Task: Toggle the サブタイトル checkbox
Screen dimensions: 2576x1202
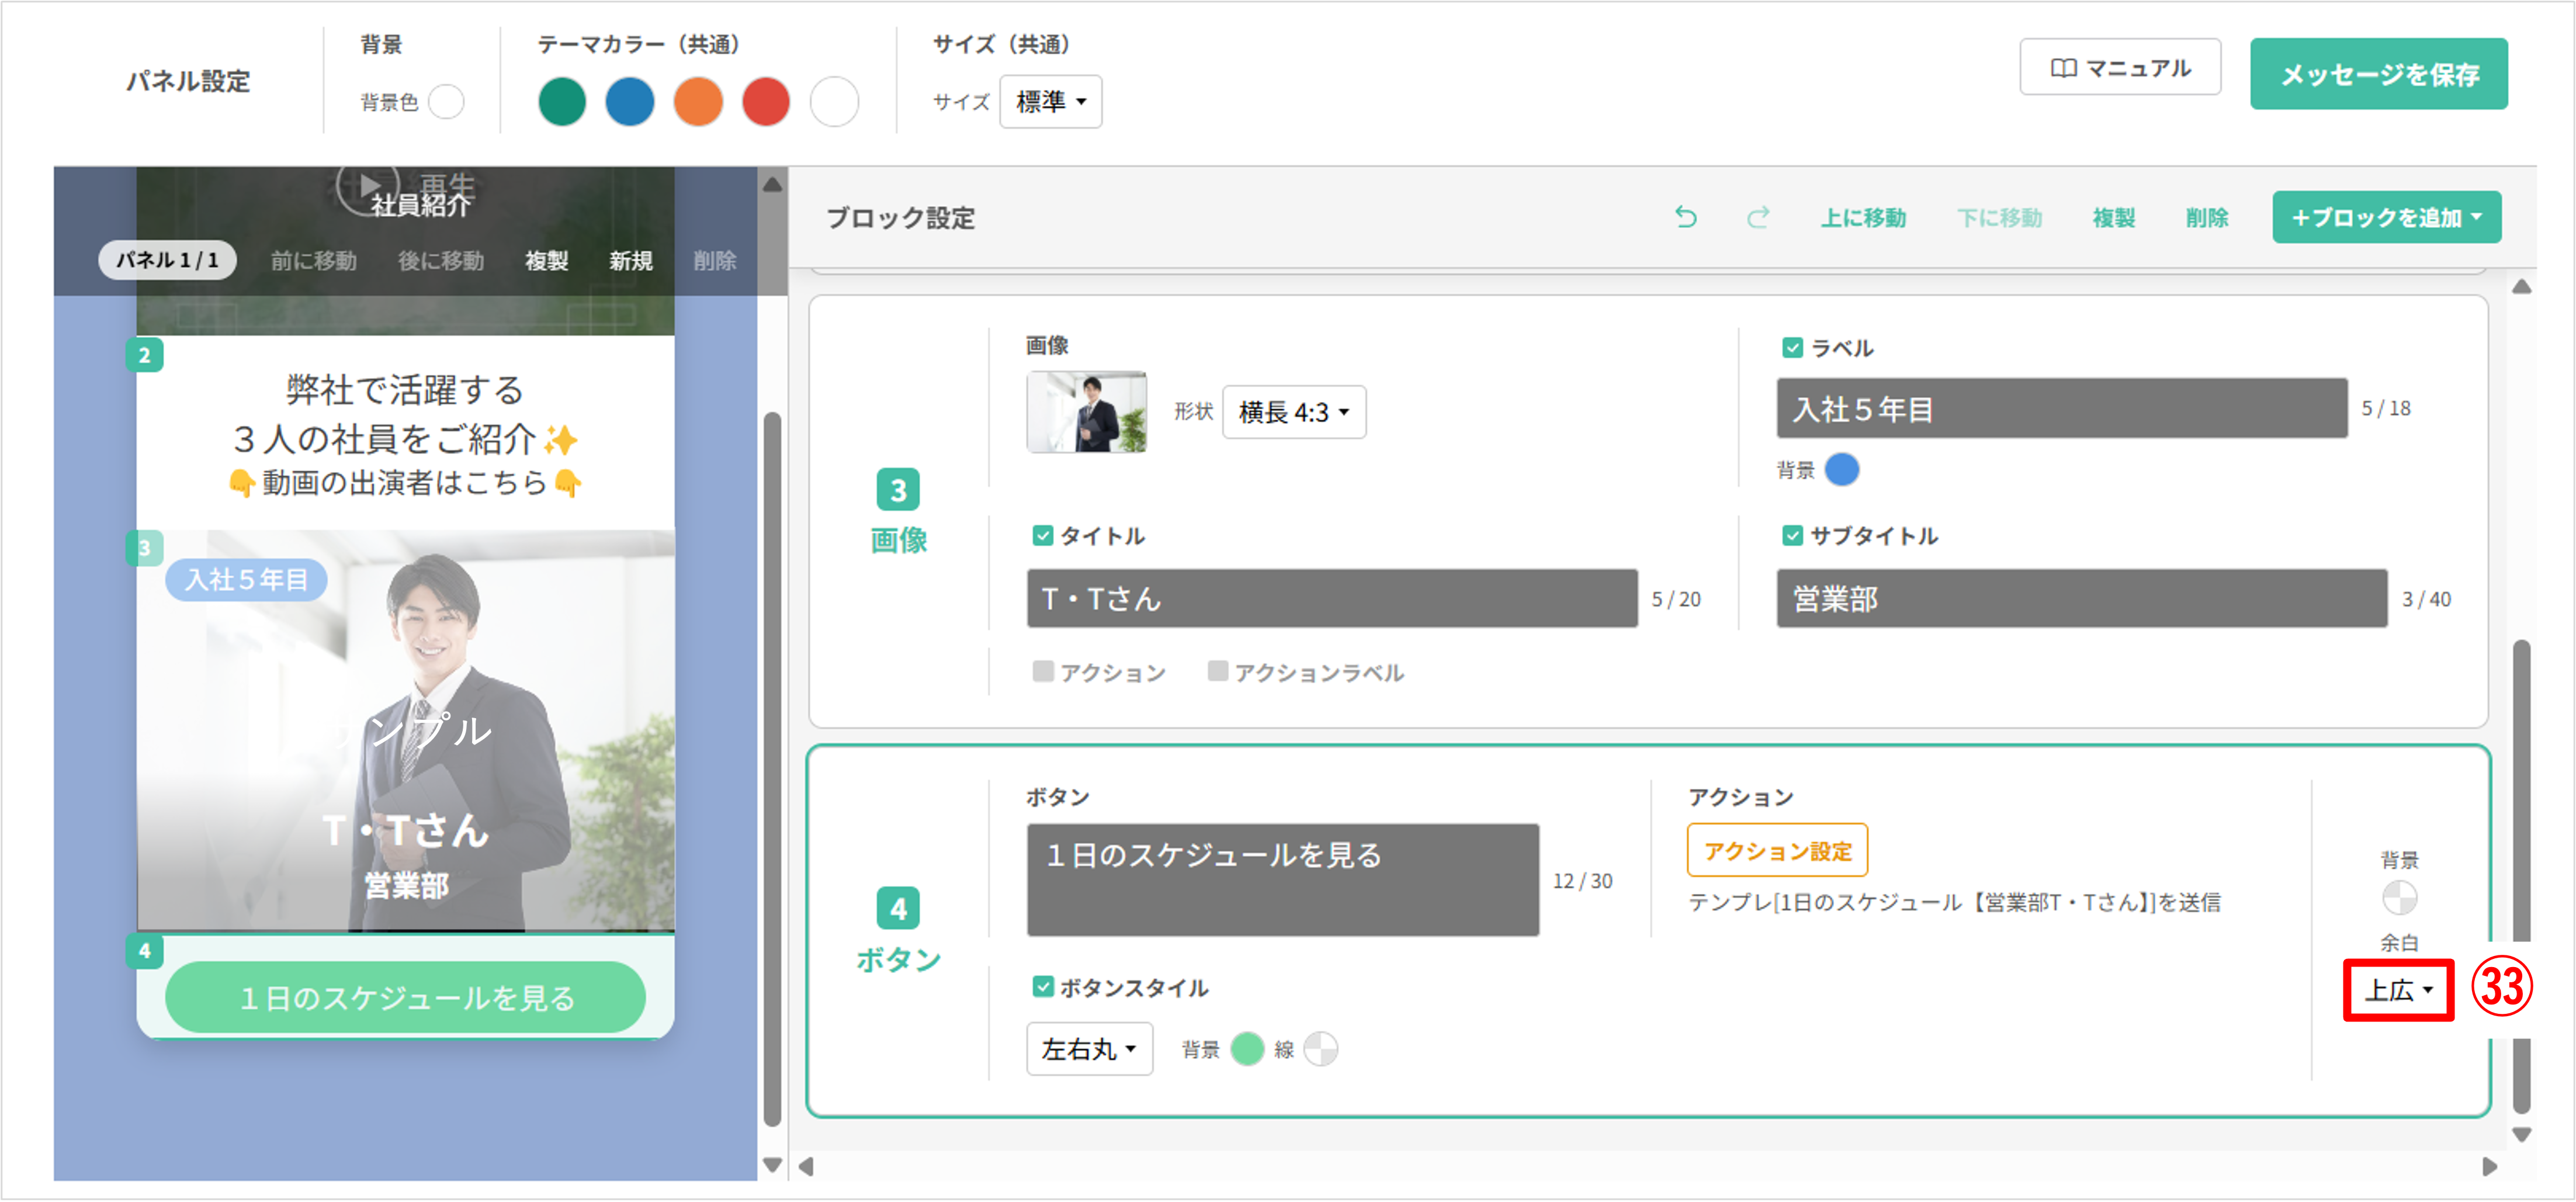Action: [x=1793, y=536]
